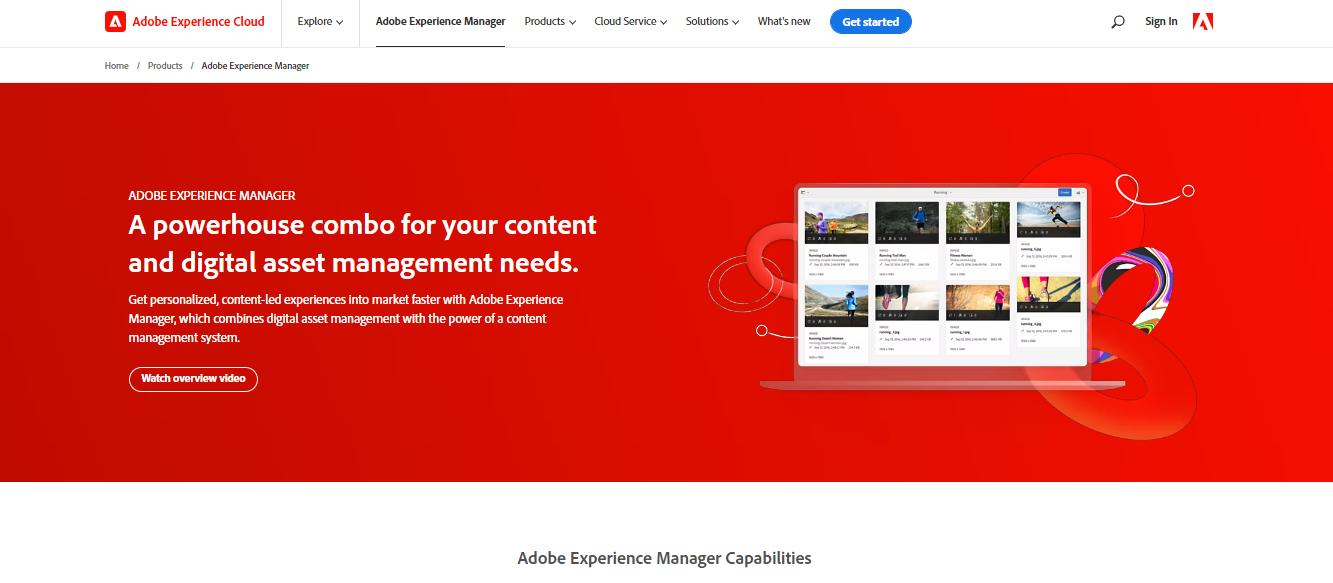The width and height of the screenshot is (1333, 583).
Task: Open search using the magnifying glass icon
Action: 1117,21
